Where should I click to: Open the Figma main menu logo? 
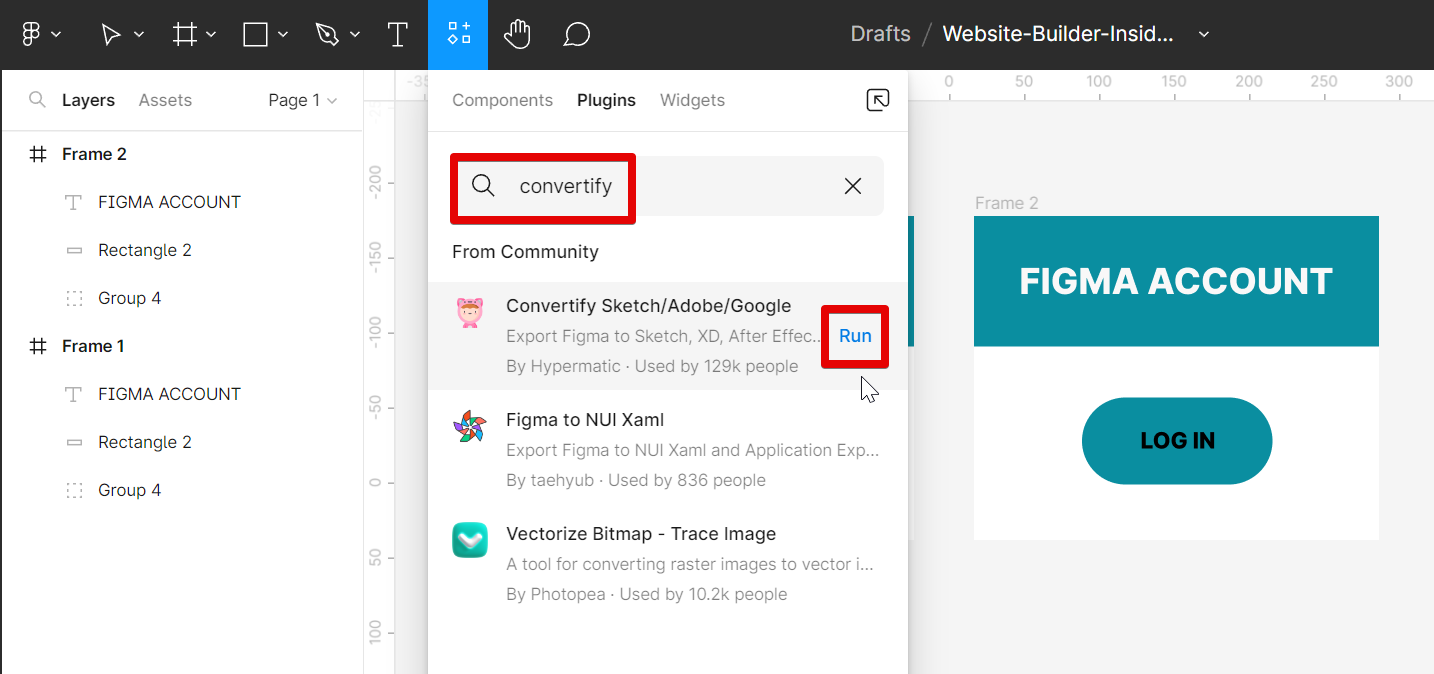pyautogui.click(x=31, y=34)
